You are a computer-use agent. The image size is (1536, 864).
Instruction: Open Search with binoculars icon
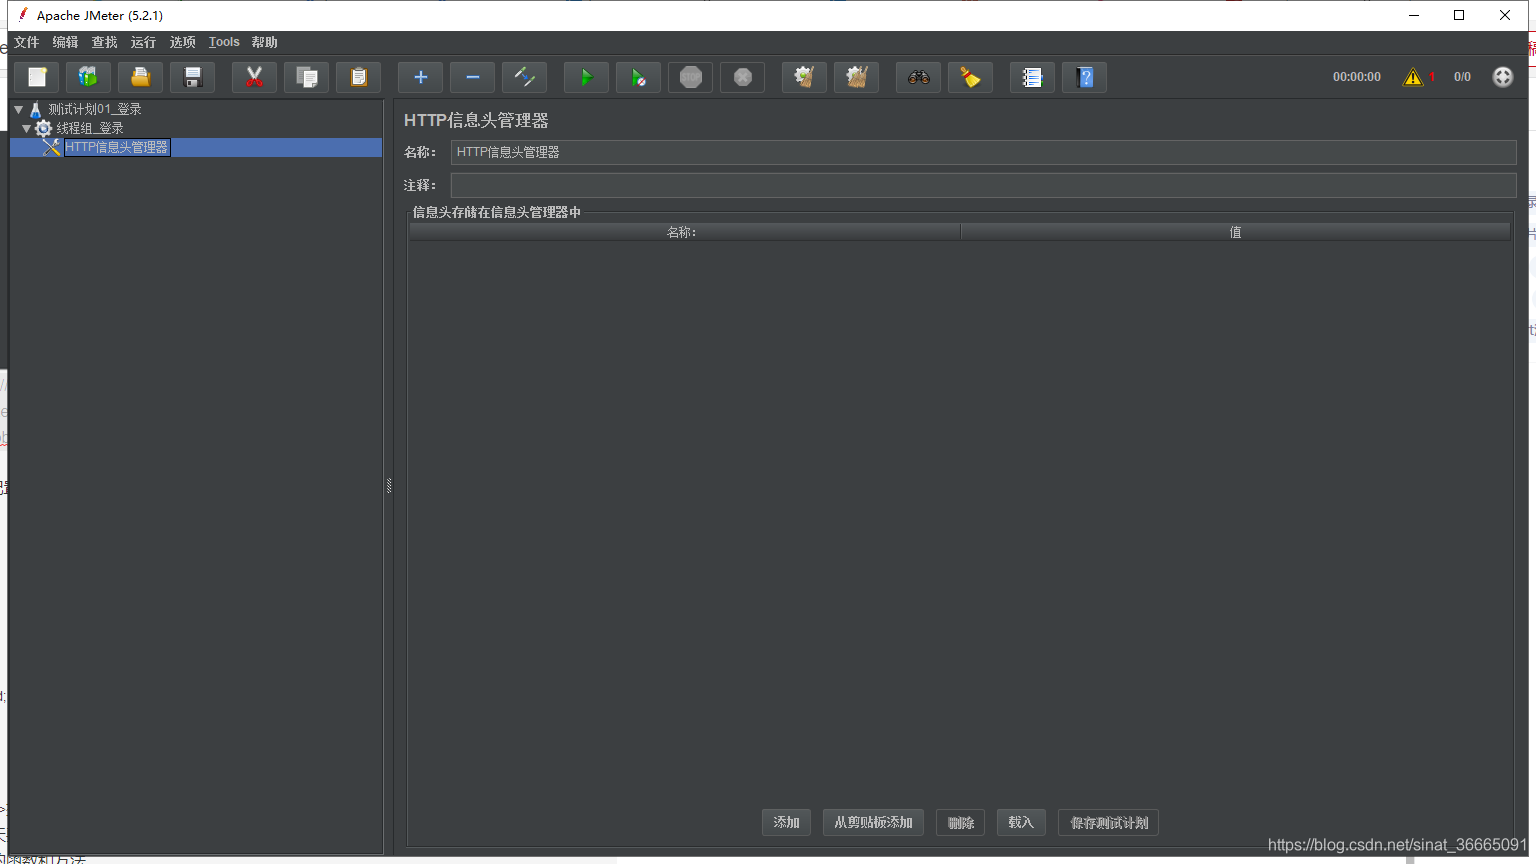918,77
